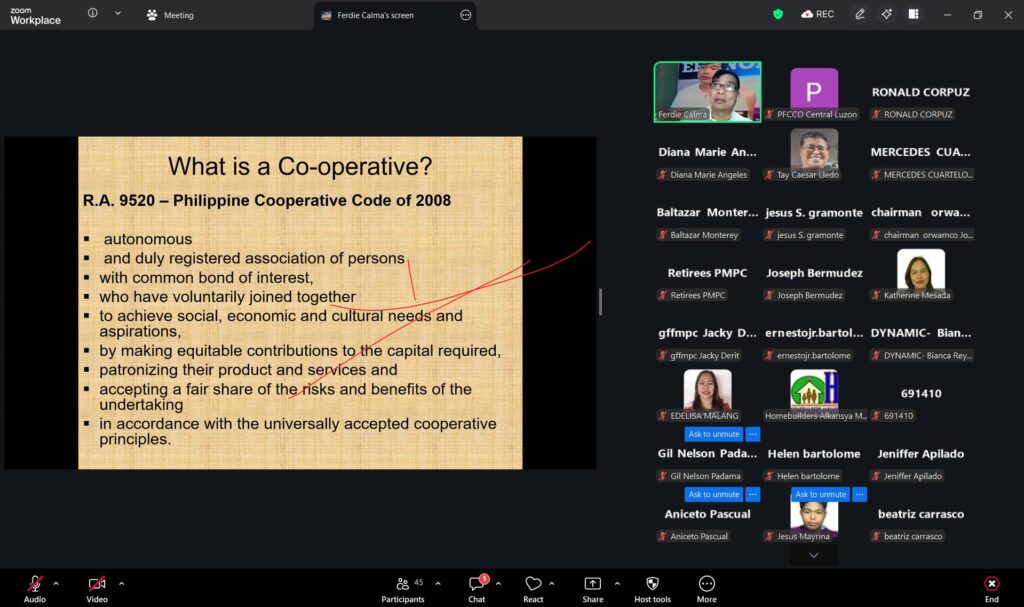Screen dimensions: 1024x607
Task: Click the Share screen icon
Action: (592, 584)
